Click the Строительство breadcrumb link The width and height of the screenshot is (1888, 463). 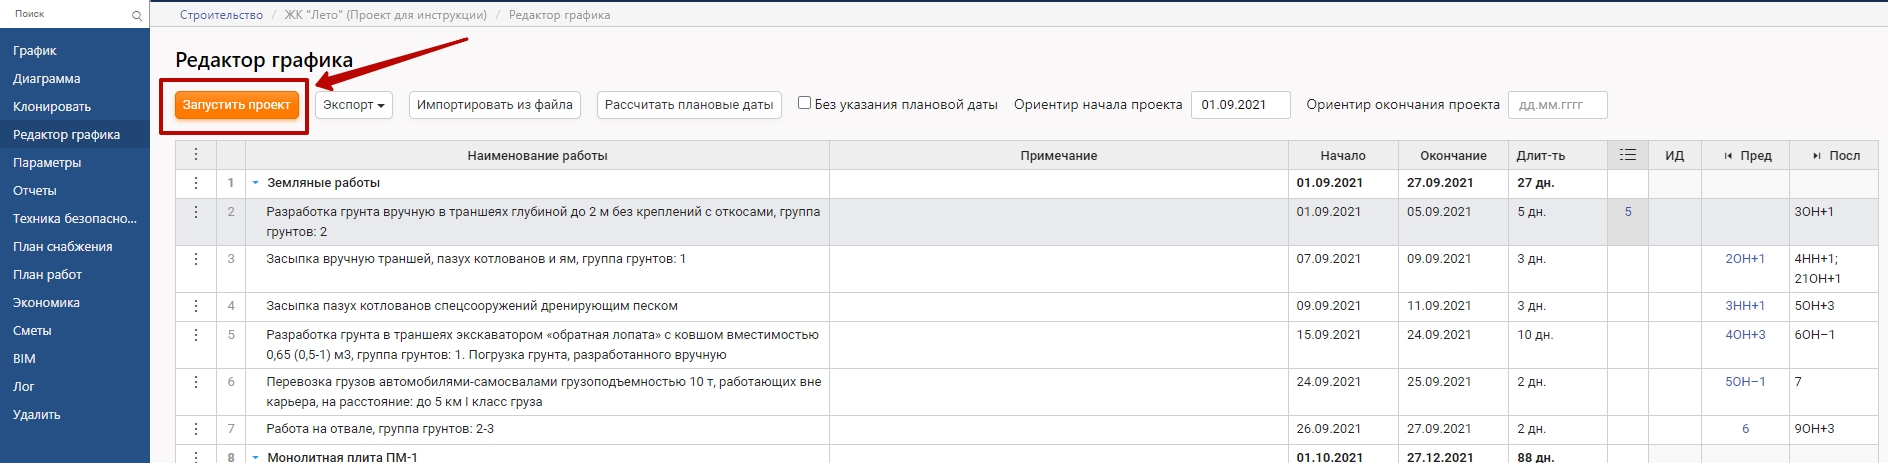coord(221,15)
